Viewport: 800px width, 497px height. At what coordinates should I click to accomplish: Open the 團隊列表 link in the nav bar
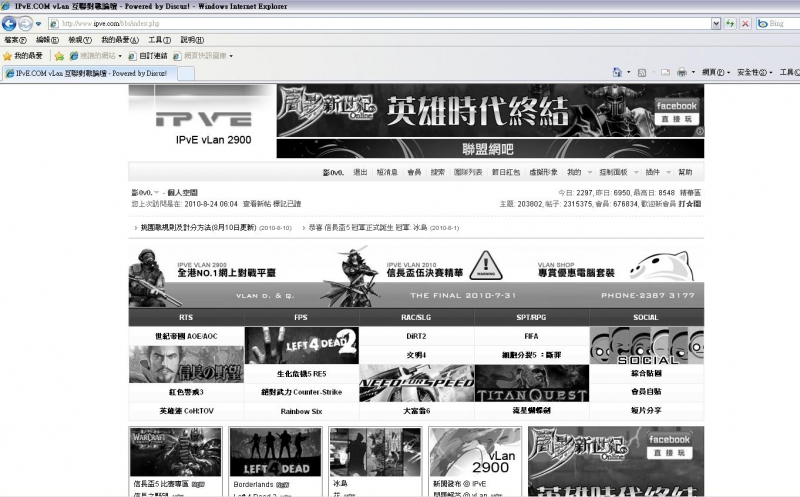468,172
